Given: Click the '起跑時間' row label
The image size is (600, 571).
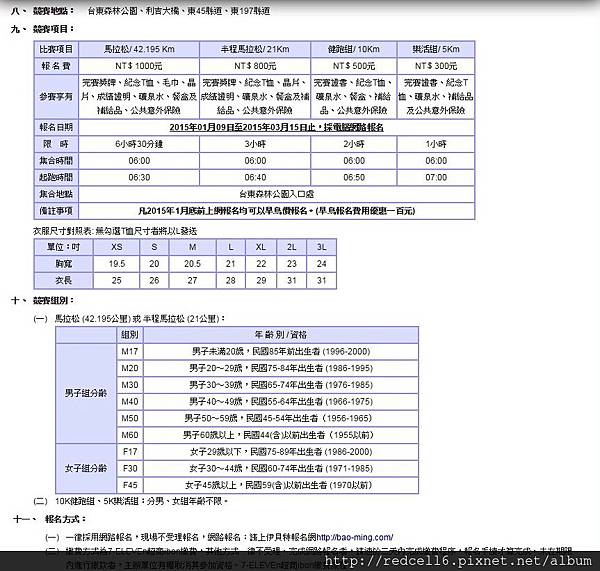Looking at the screenshot, I should click(56, 178).
